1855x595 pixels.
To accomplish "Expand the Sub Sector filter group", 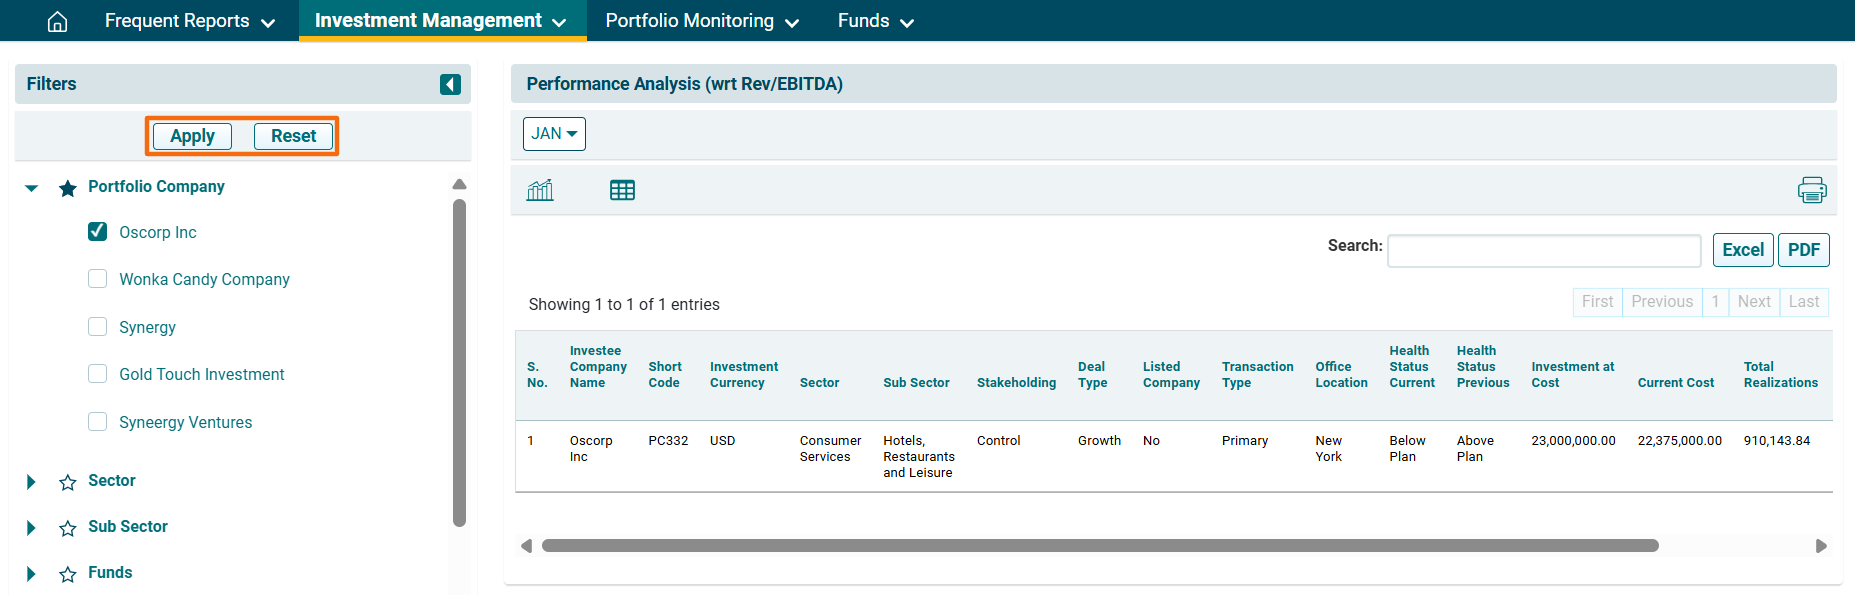I will [x=31, y=528].
